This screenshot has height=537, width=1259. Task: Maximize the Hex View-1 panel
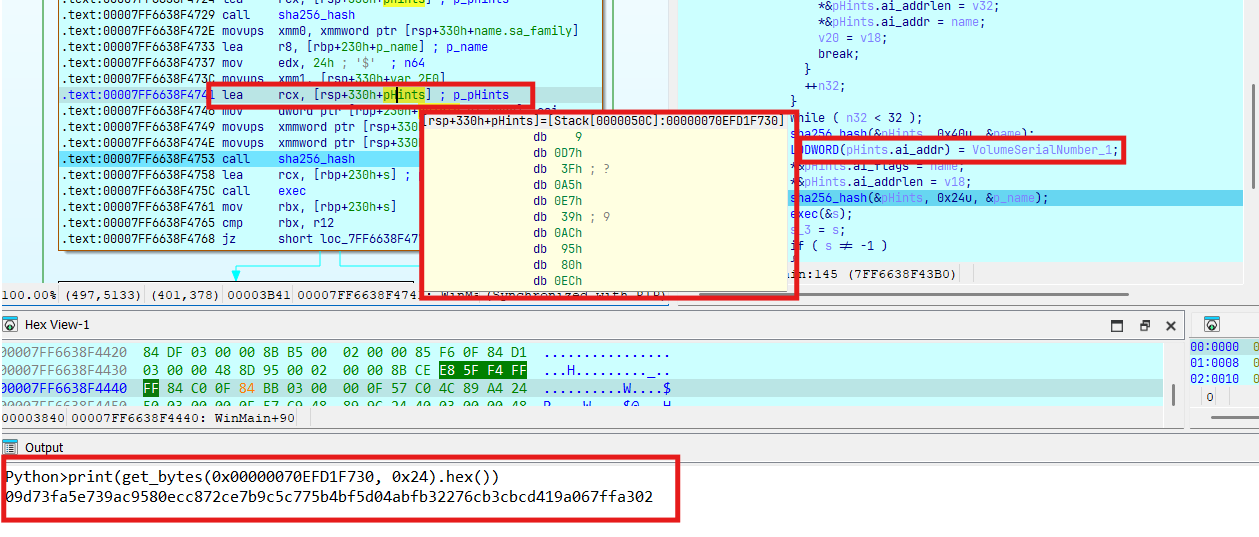[1118, 326]
